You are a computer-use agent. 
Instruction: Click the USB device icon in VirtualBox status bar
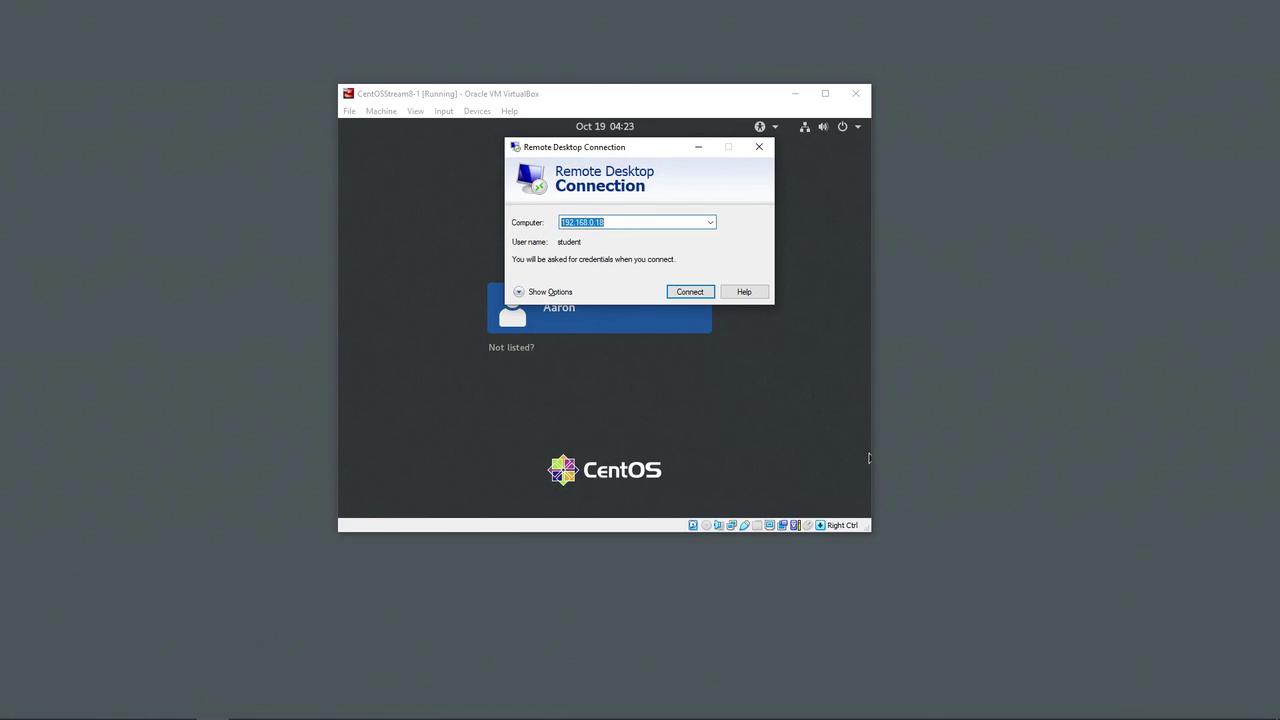(744, 525)
